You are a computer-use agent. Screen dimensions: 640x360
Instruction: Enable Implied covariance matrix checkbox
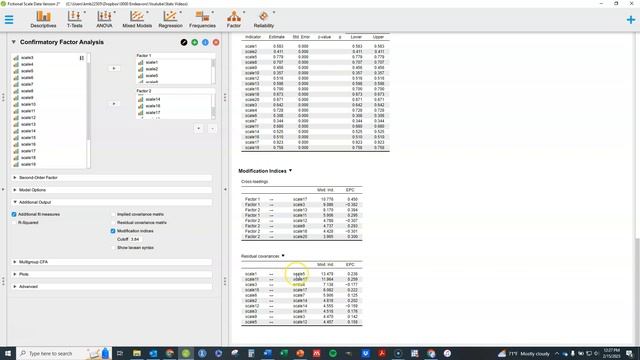click(x=113, y=214)
